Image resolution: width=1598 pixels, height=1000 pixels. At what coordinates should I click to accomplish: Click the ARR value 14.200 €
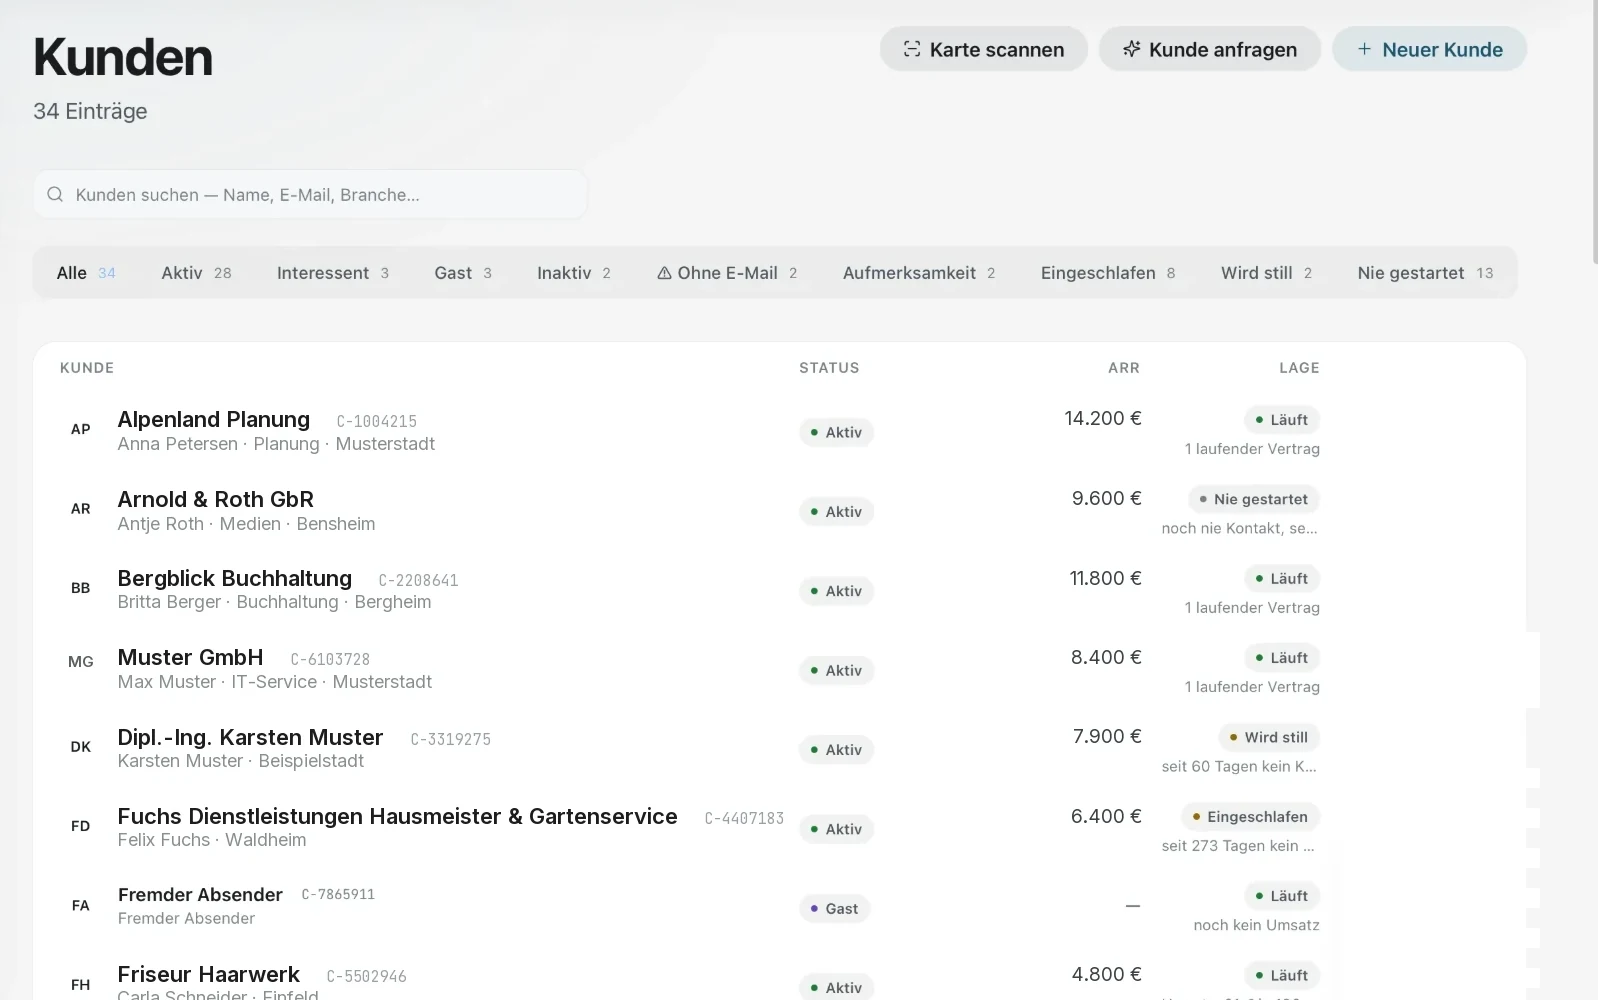pos(1103,419)
